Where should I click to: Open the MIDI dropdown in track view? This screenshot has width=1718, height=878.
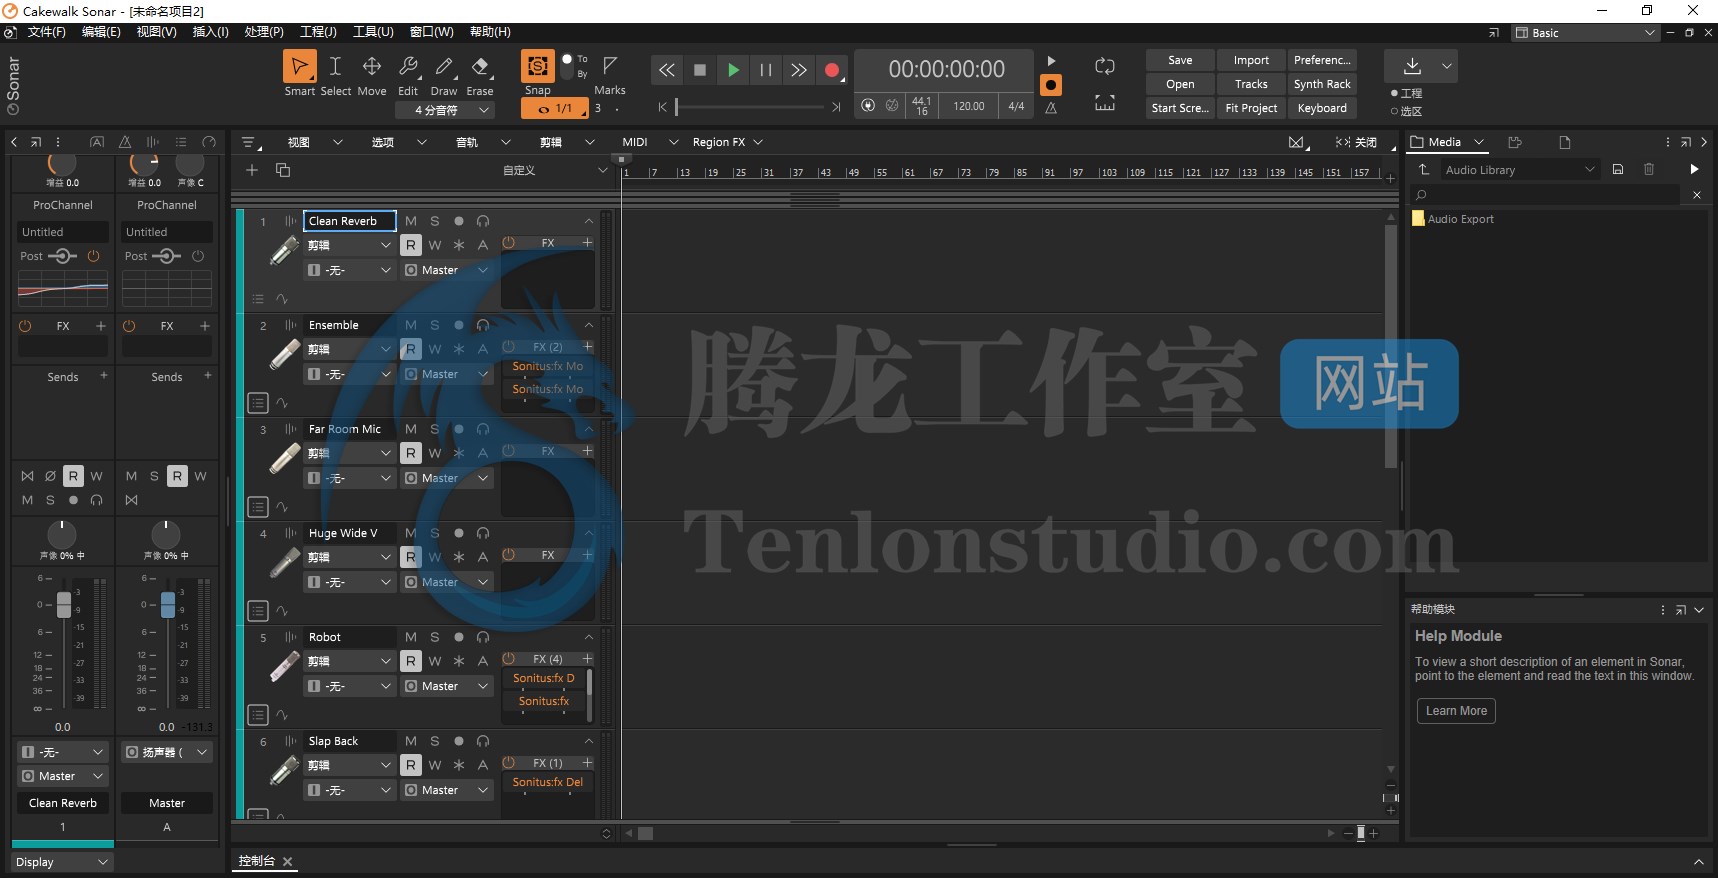(x=650, y=142)
